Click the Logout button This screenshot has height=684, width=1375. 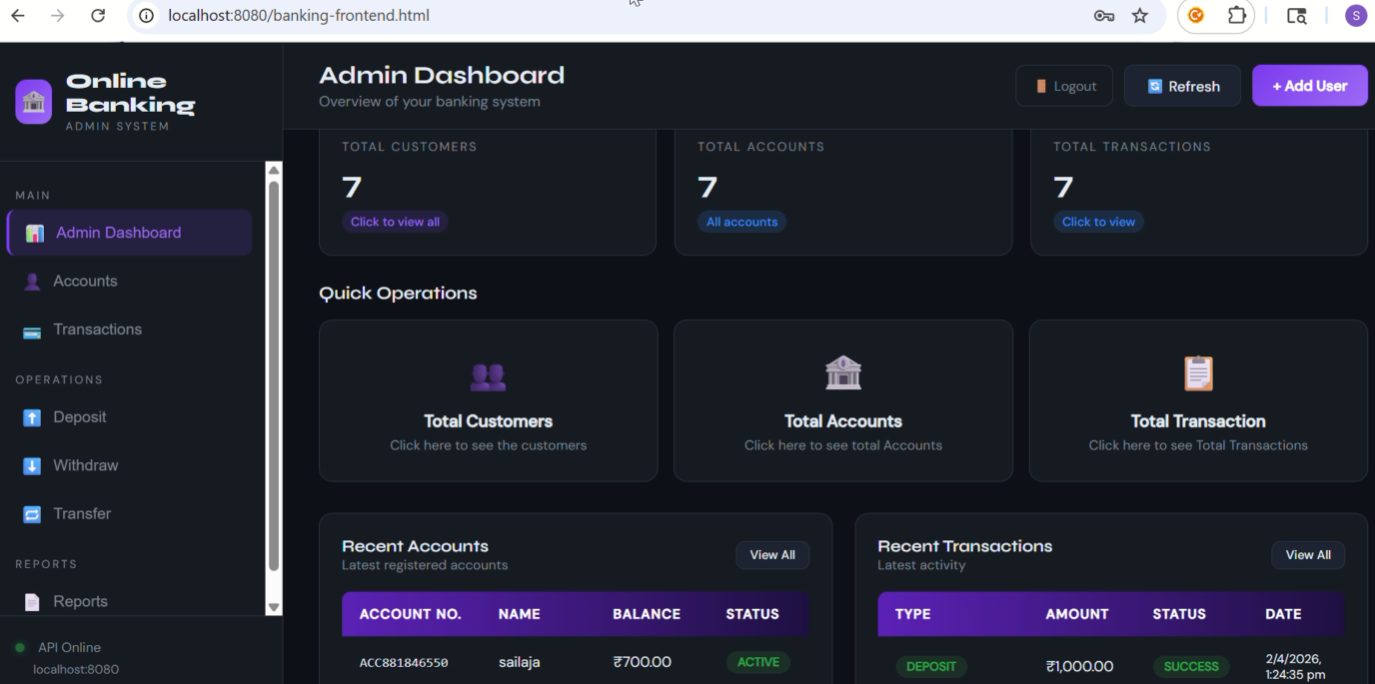click(x=1065, y=86)
